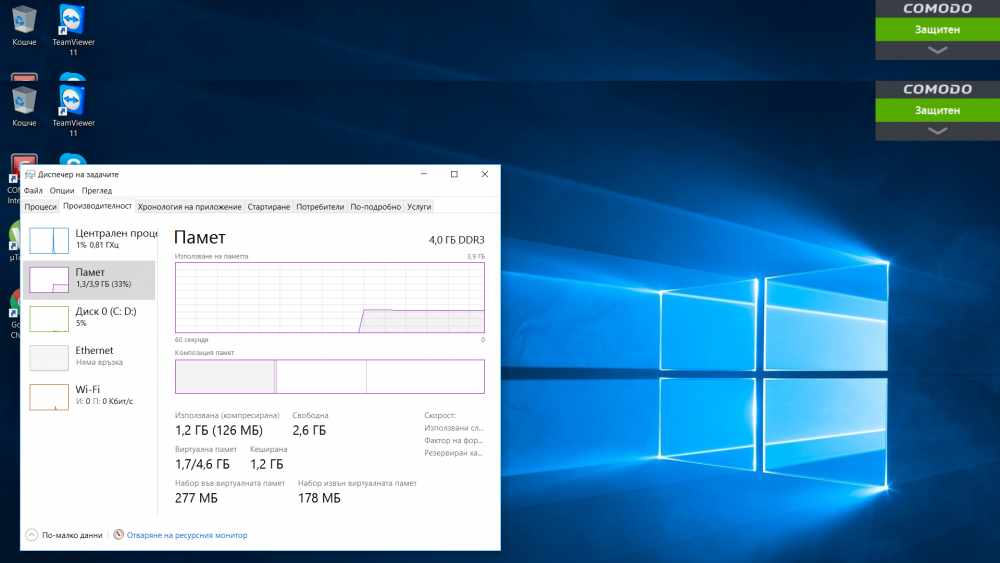The width and height of the screenshot is (1000, 563).
Task: Click the resource monitor icon
Action: pos(119,534)
